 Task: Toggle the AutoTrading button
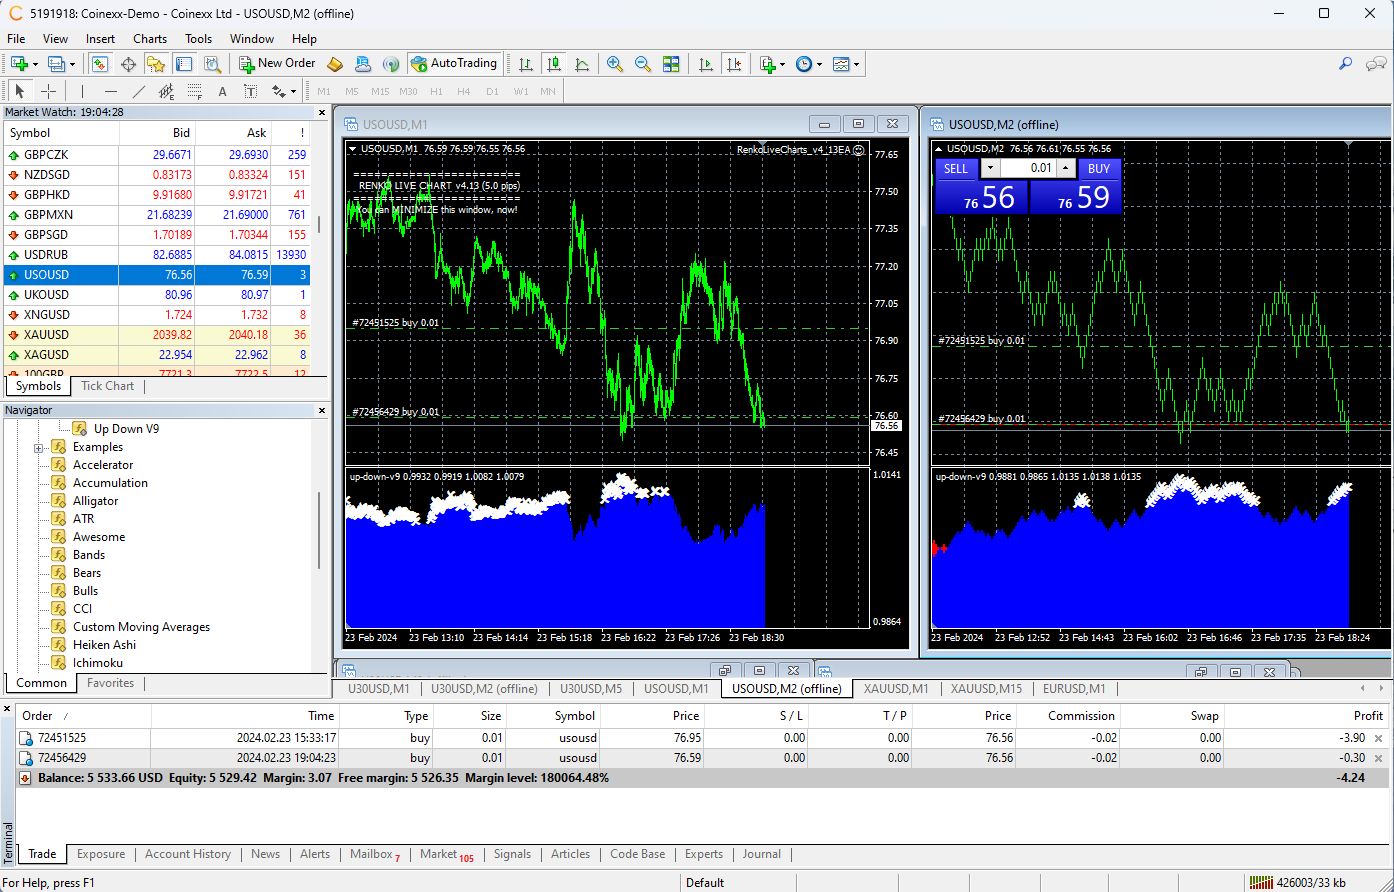coord(453,64)
